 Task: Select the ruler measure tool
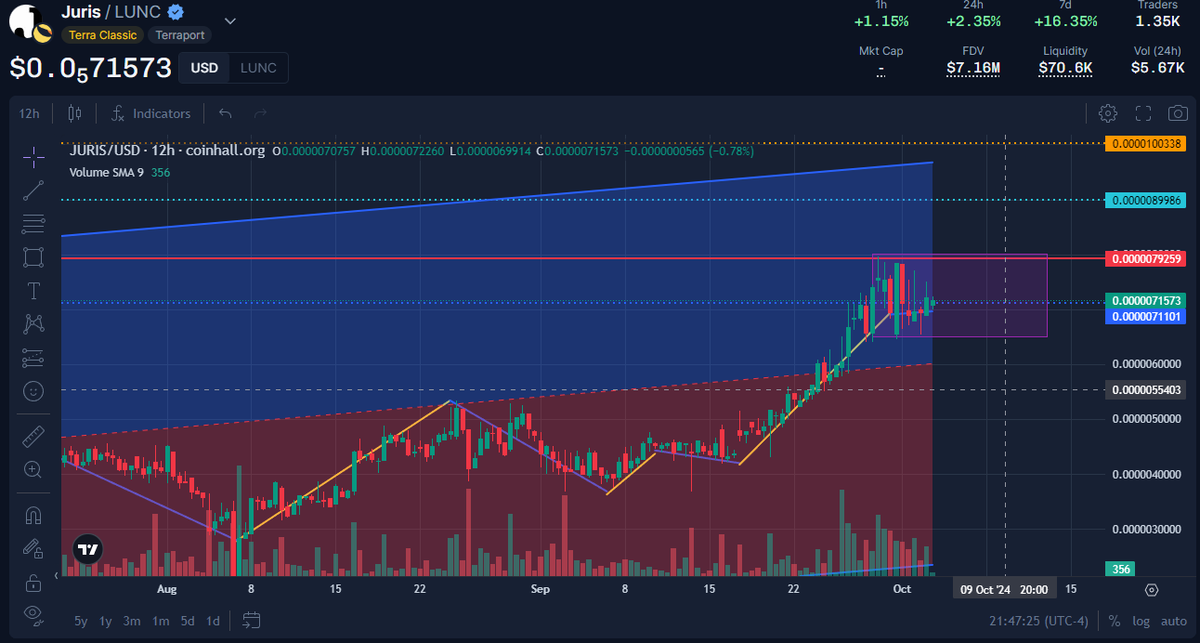coord(33,435)
